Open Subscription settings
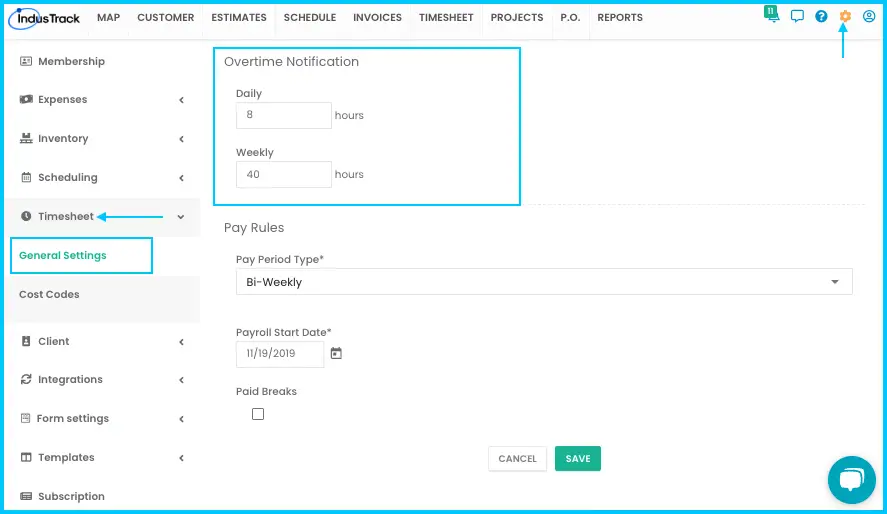The height and width of the screenshot is (514, 887). 71,496
